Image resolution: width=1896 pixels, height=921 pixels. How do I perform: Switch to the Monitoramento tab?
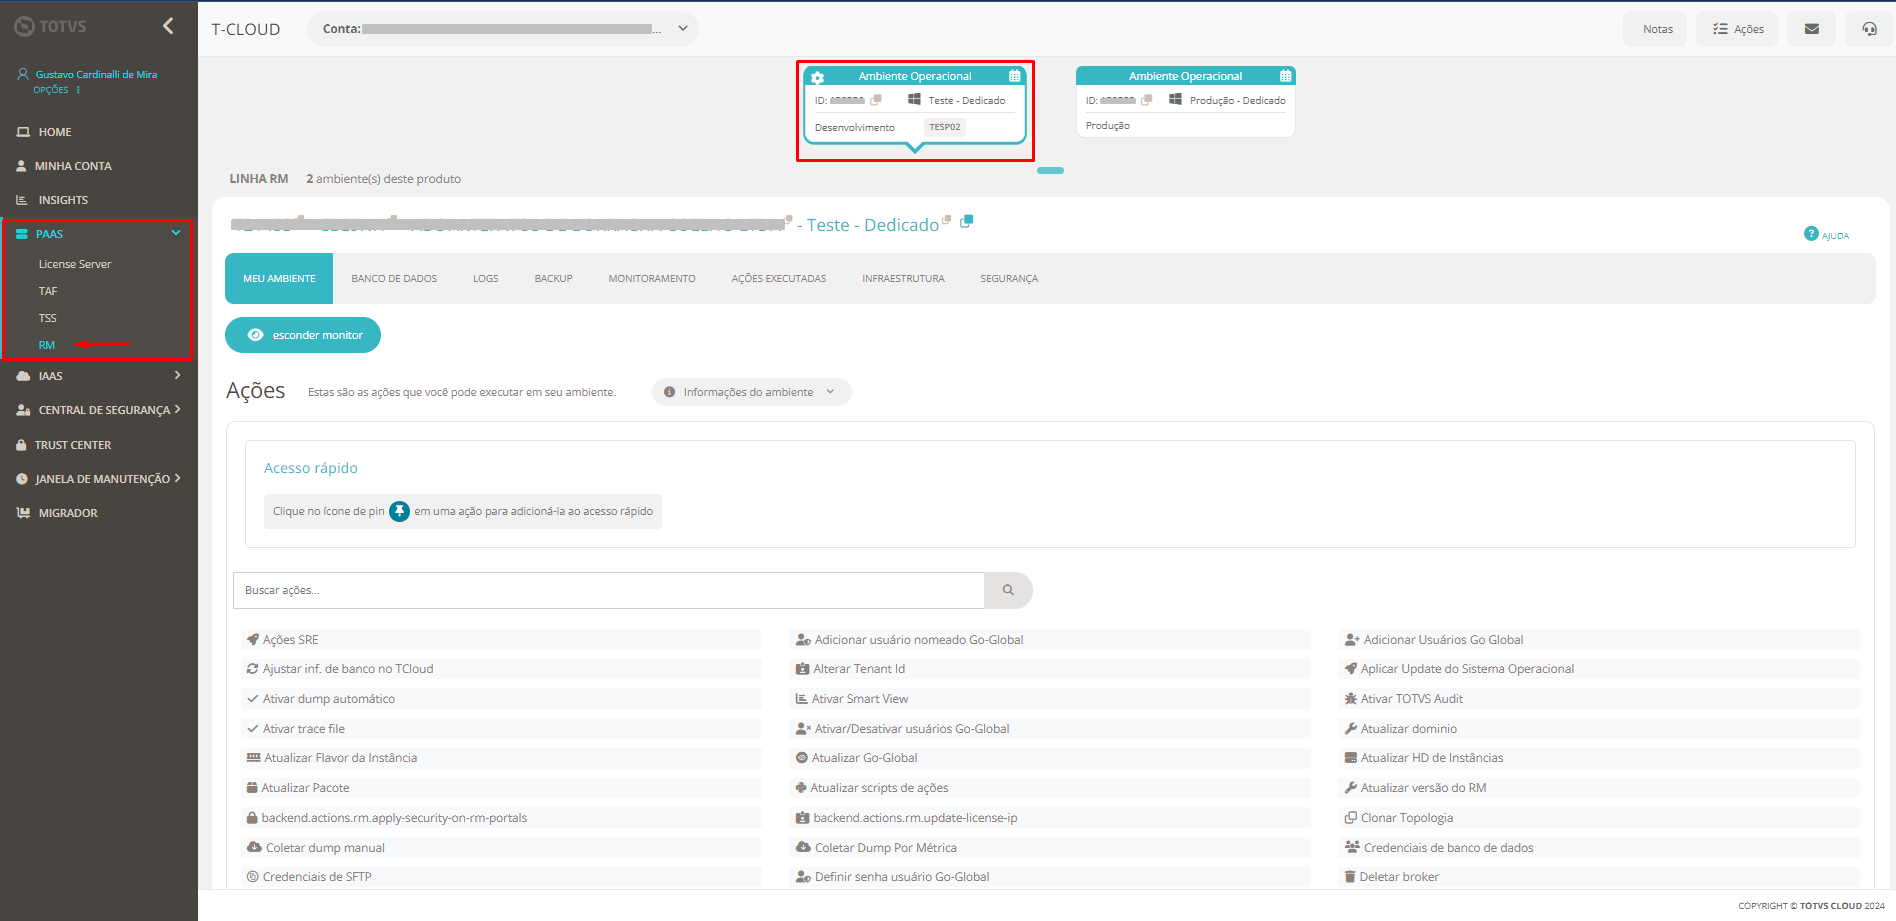click(652, 279)
